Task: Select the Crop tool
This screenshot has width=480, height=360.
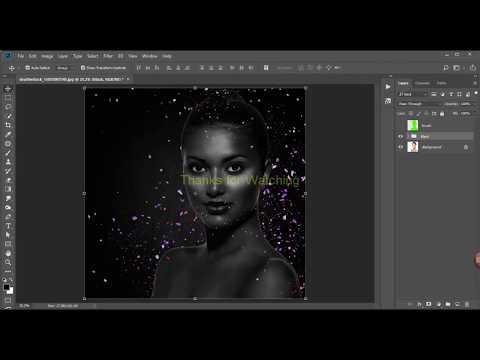Action: [x=8, y=125]
